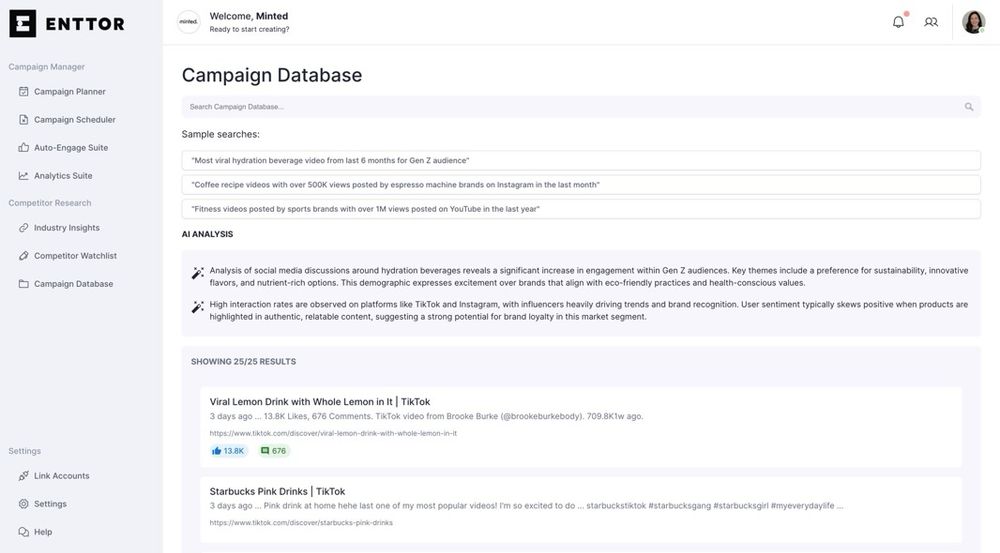Click the ENTTOR wordmark text
1000x553 pixels.
pyautogui.click(x=85, y=24)
